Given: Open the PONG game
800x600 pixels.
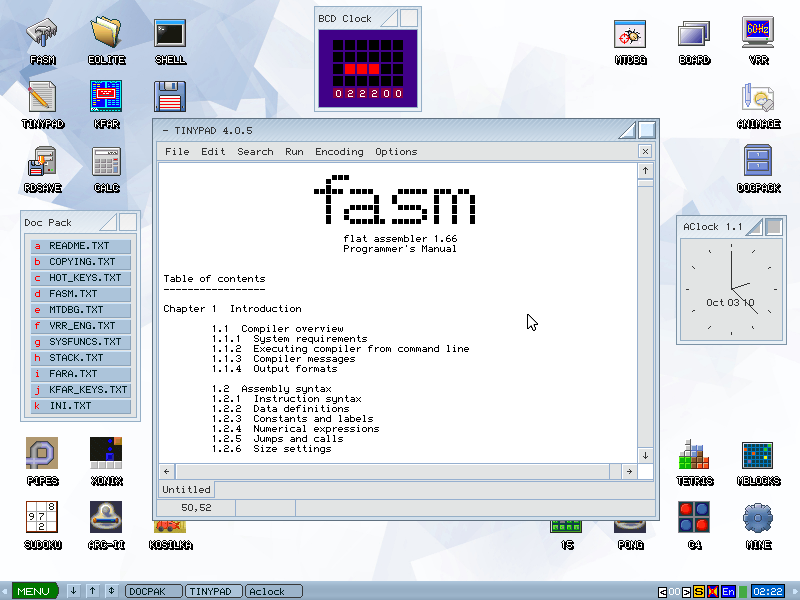Looking at the screenshot, I should pyautogui.click(x=630, y=527).
